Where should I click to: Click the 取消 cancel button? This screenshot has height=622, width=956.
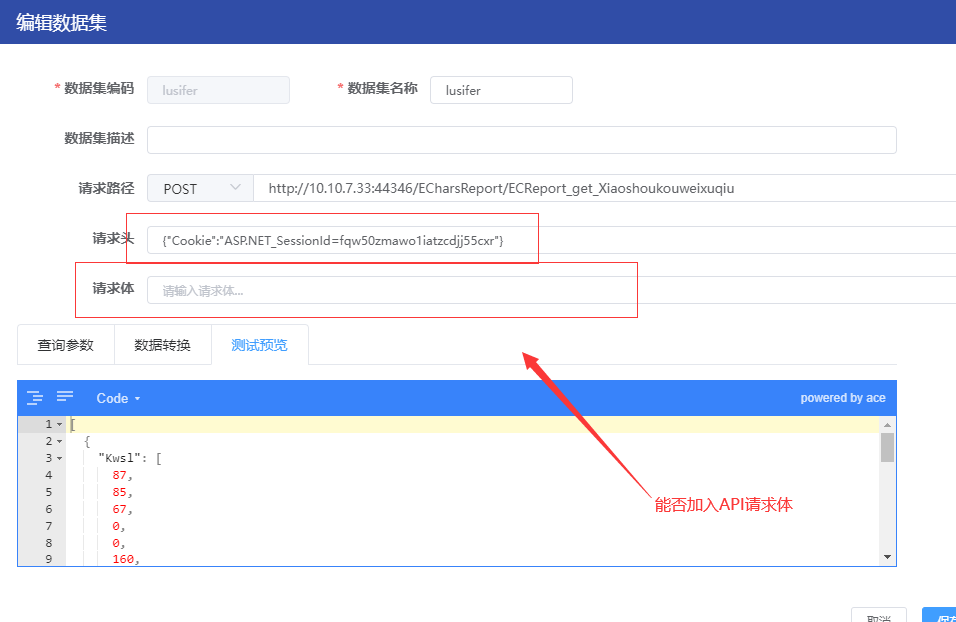(879, 615)
